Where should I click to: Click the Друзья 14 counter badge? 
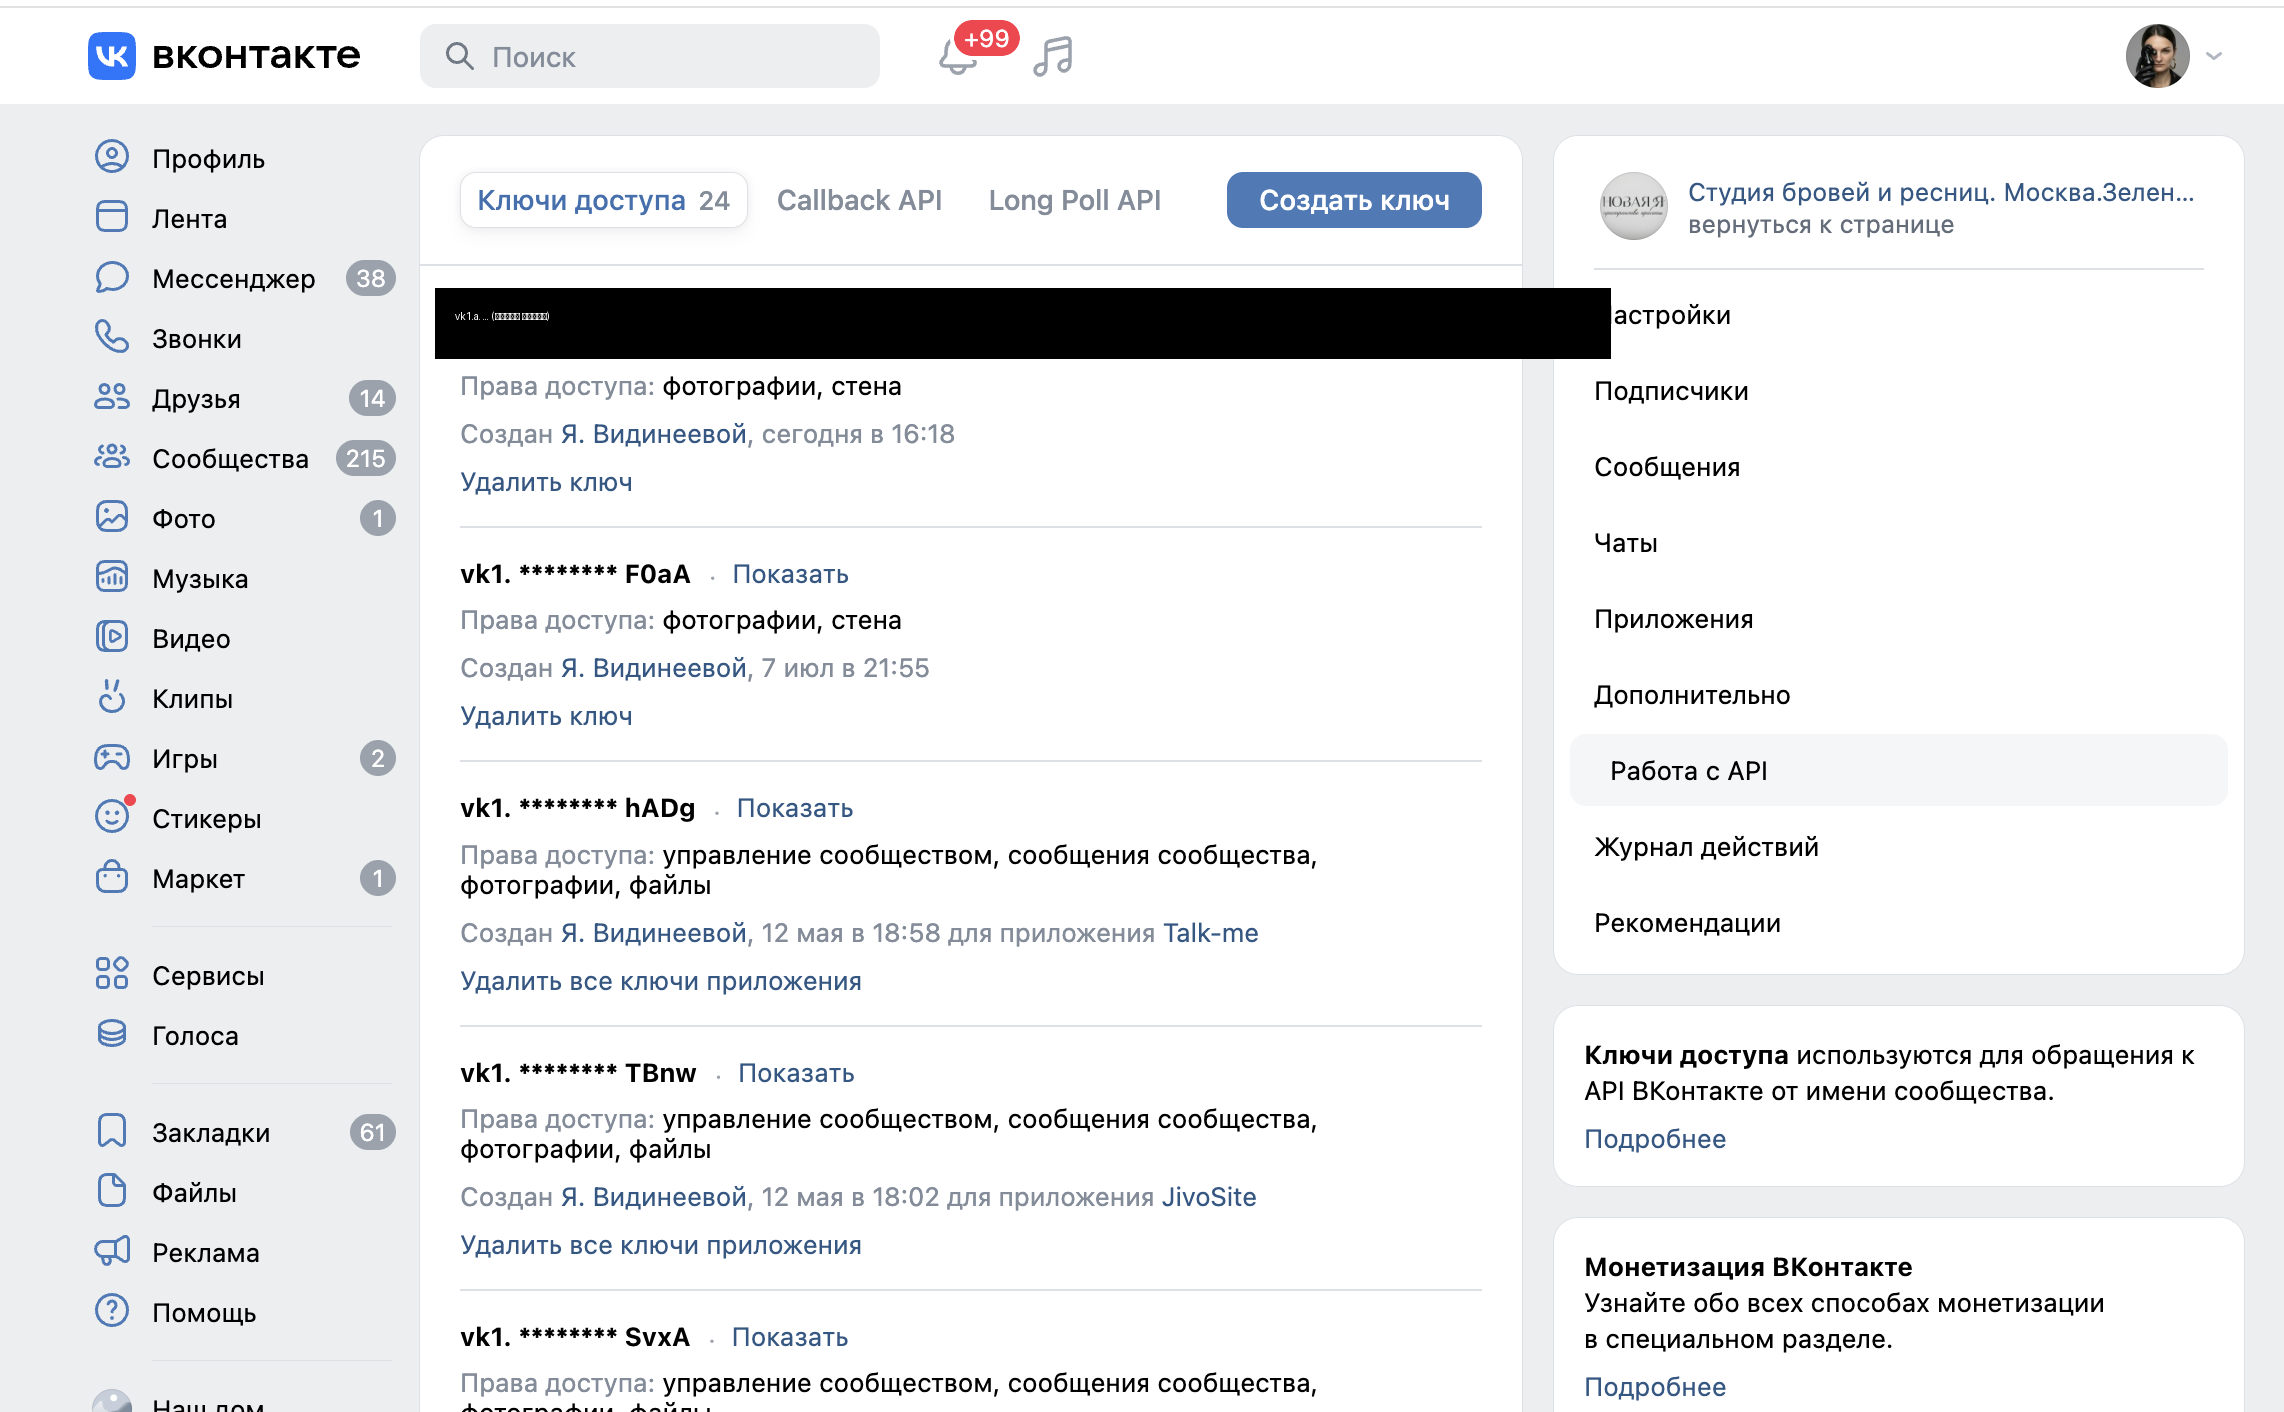point(372,398)
